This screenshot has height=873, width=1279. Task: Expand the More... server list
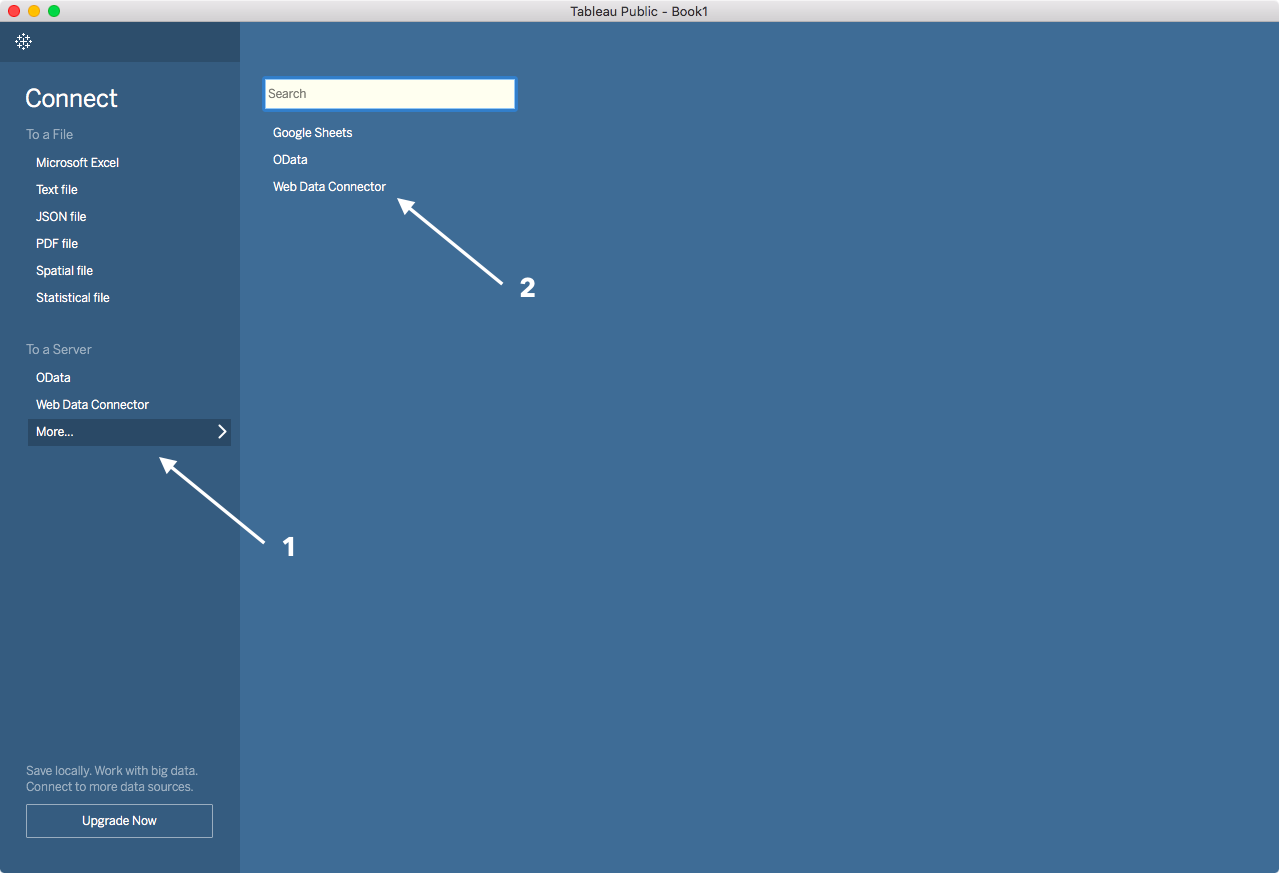[x=129, y=432]
